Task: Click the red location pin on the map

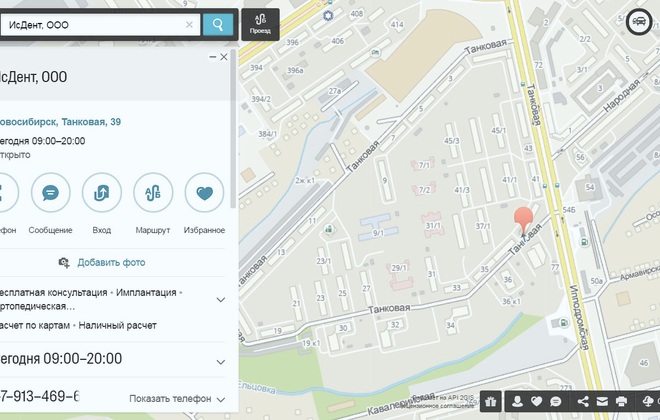Action: (x=524, y=220)
